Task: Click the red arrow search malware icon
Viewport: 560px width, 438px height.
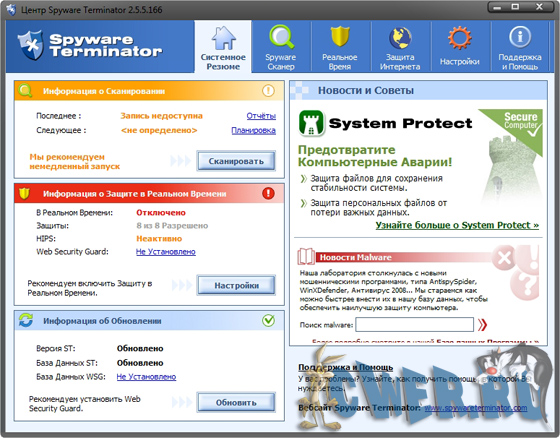Action: pyautogui.click(x=482, y=325)
